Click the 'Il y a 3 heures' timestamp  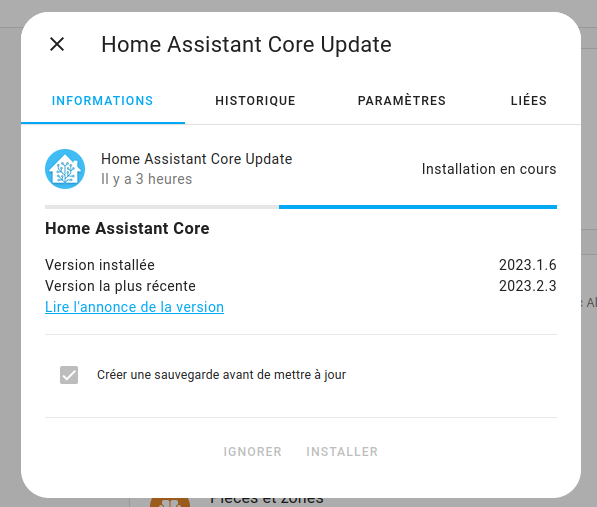pos(147,179)
